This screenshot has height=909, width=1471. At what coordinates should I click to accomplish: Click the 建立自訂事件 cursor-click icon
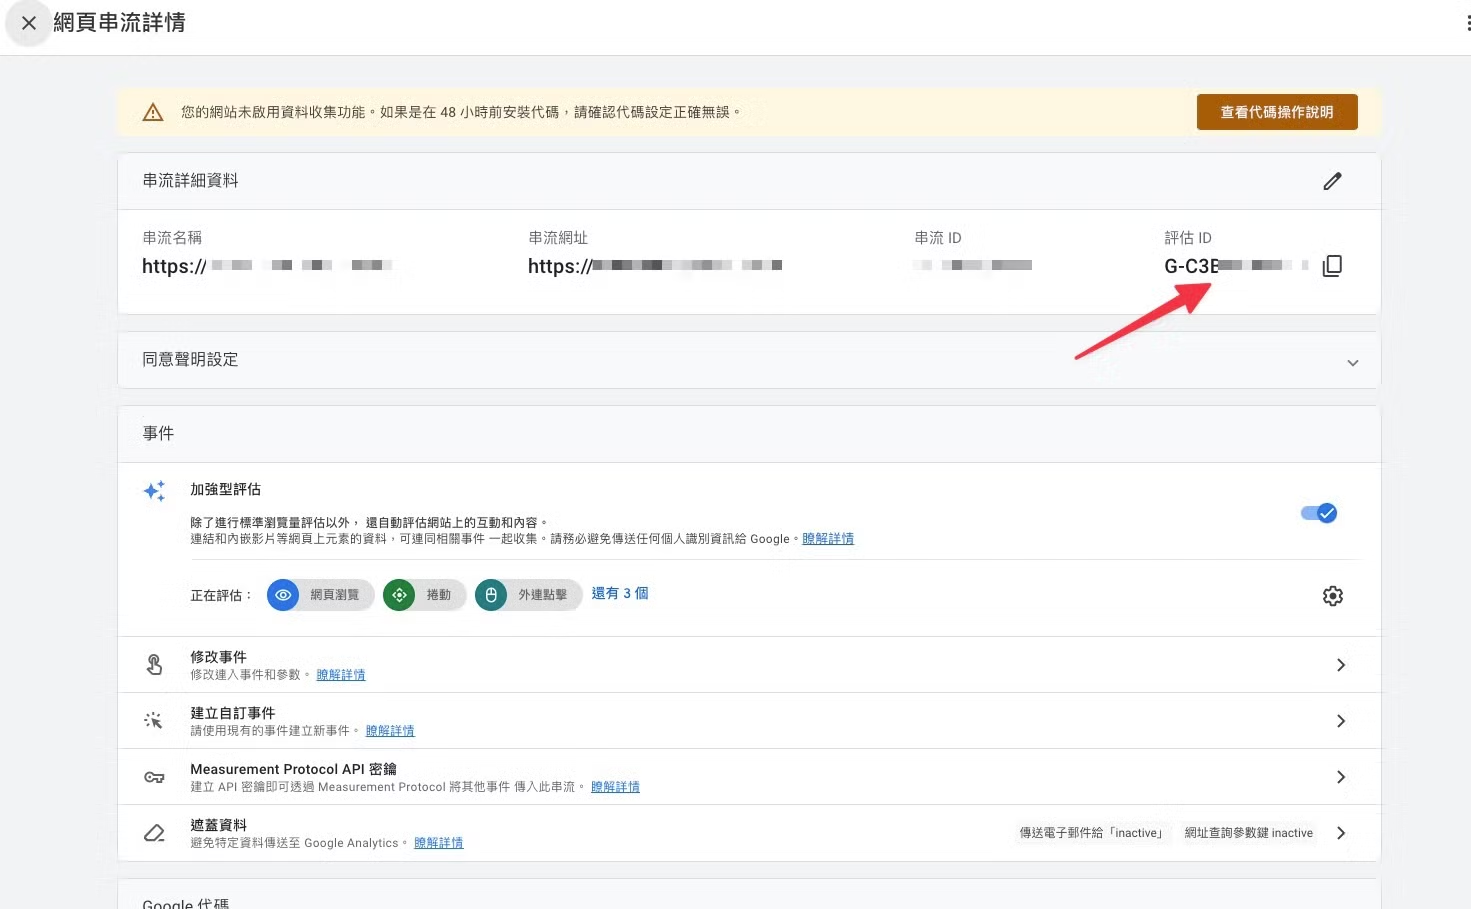click(x=154, y=721)
